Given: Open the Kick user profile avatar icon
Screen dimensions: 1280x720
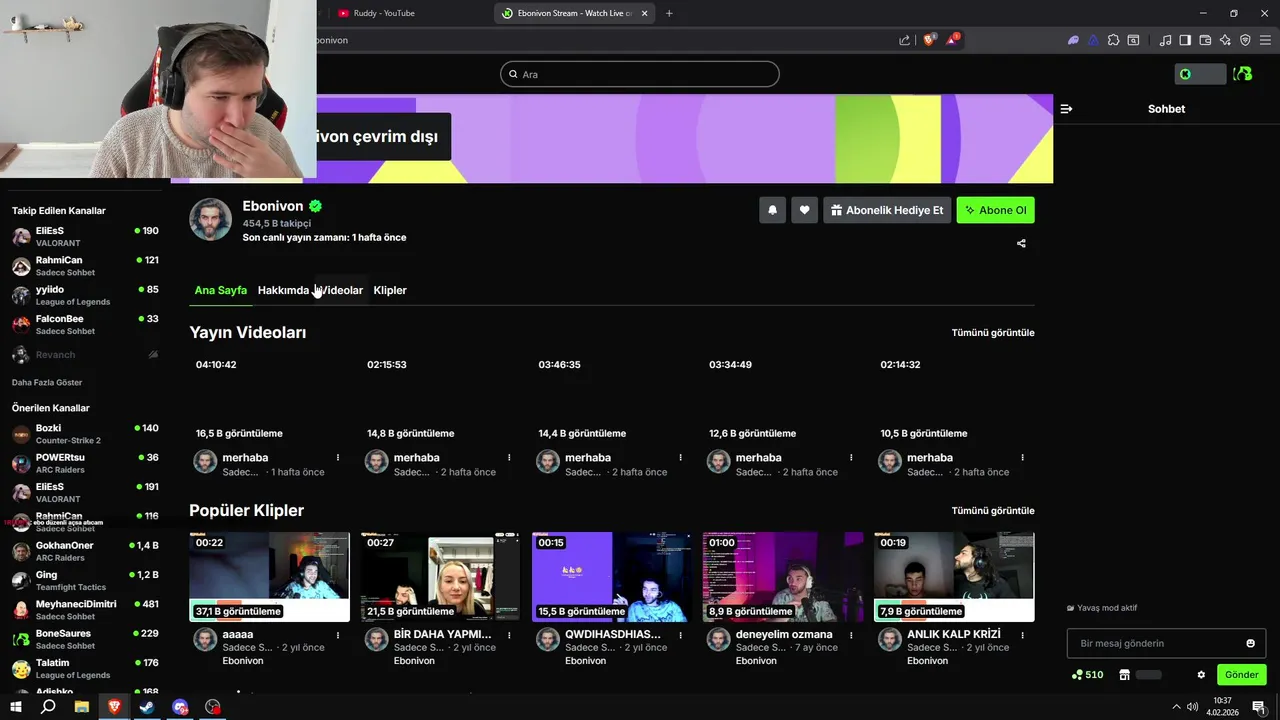Looking at the screenshot, I should (x=1242, y=74).
